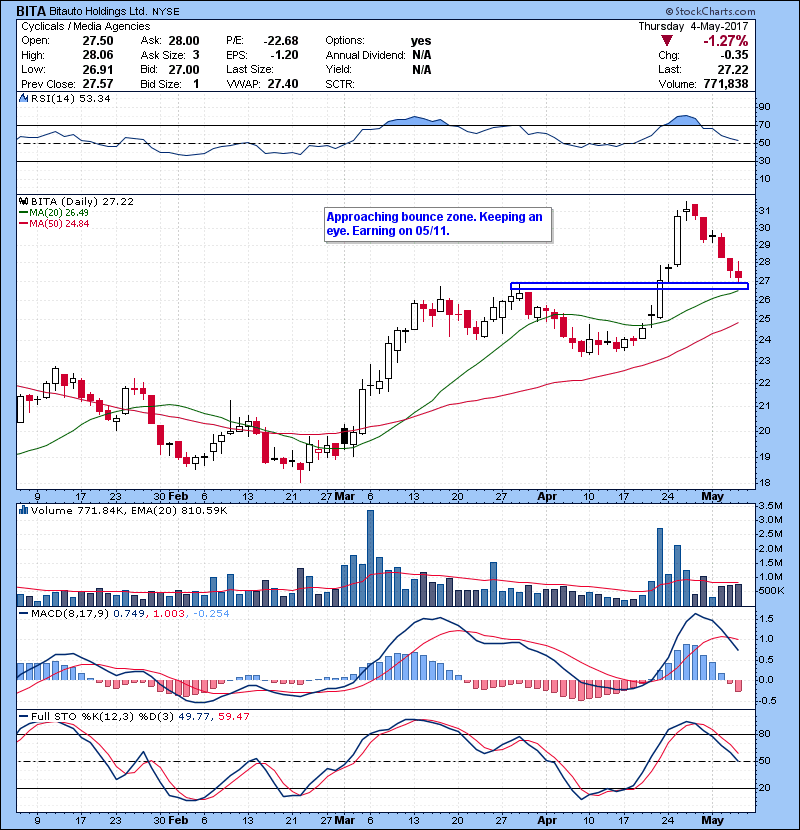Click the green MA(20) legend marker
The image size is (800, 830).
click(24, 212)
